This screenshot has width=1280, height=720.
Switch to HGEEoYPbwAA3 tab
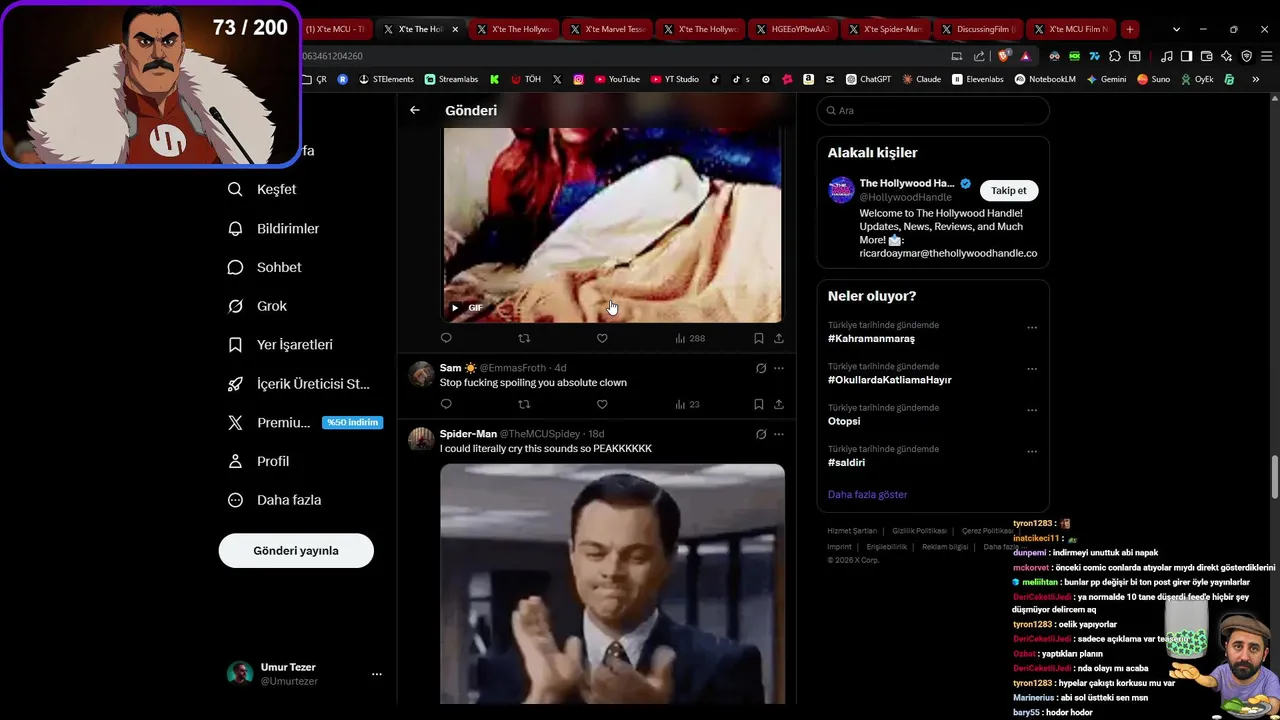click(x=793, y=29)
